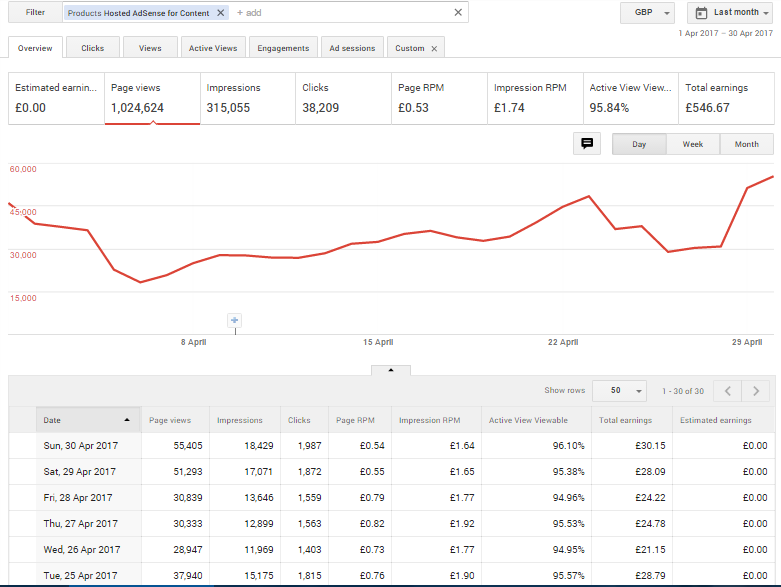Remove the Hosted AdSense for Content filter chip

220,13
